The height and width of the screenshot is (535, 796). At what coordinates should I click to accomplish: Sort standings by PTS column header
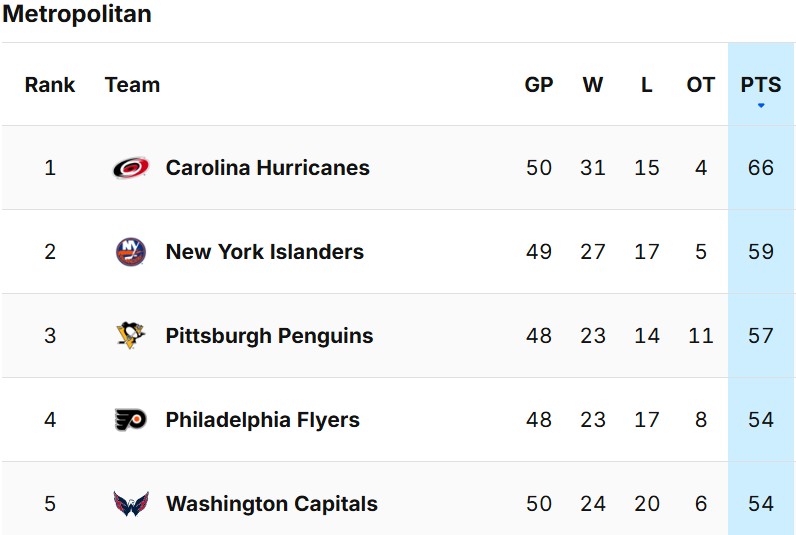point(761,85)
